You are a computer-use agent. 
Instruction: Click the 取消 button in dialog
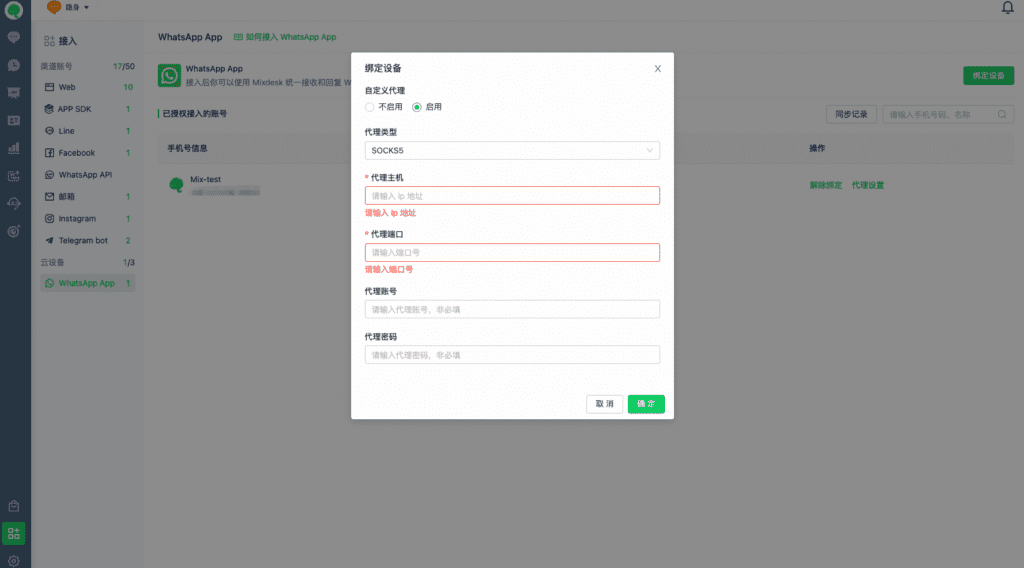click(604, 404)
